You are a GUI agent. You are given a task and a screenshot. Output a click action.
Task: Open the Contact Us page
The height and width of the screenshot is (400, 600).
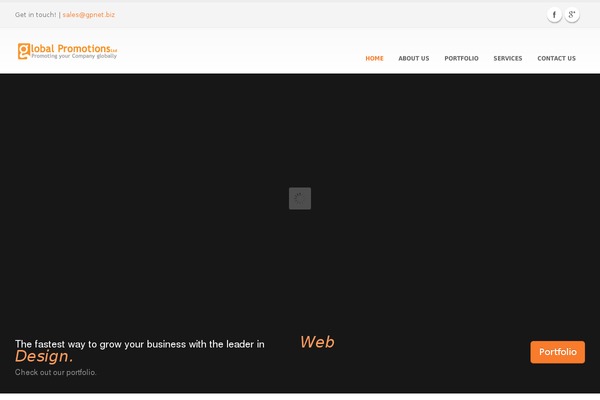[x=556, y=59]
